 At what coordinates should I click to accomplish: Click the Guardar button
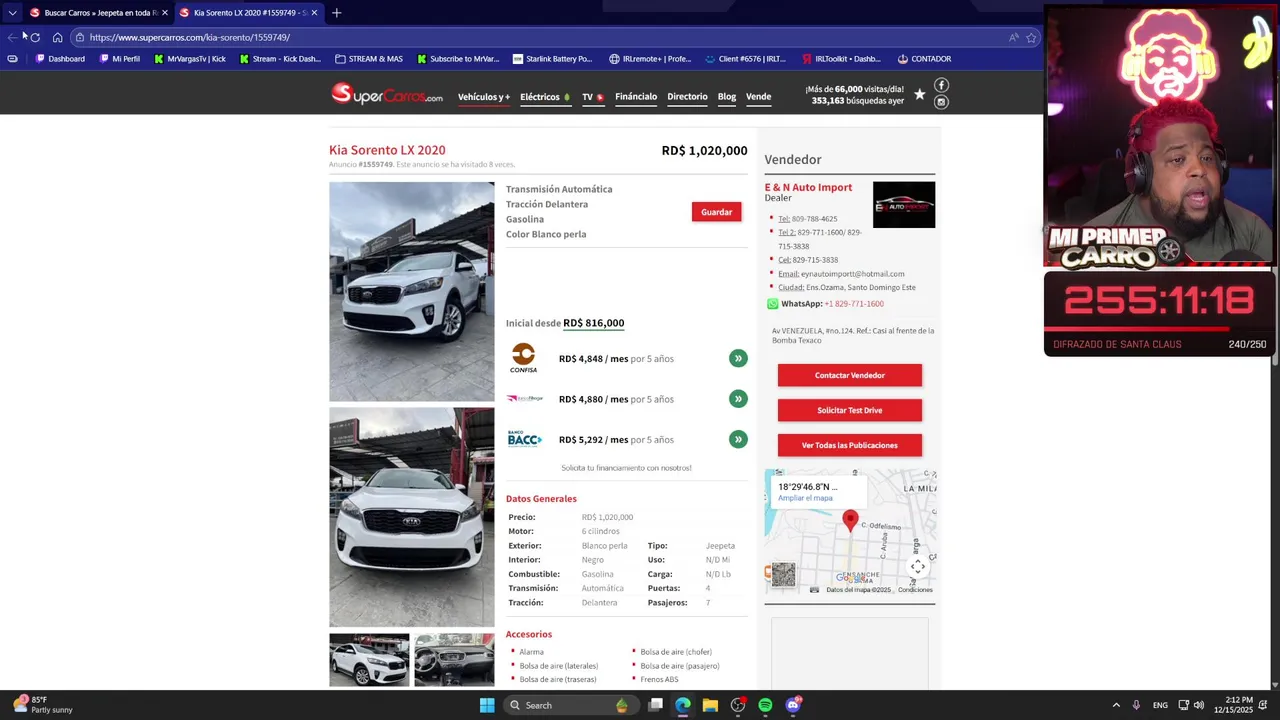(716, 212)
